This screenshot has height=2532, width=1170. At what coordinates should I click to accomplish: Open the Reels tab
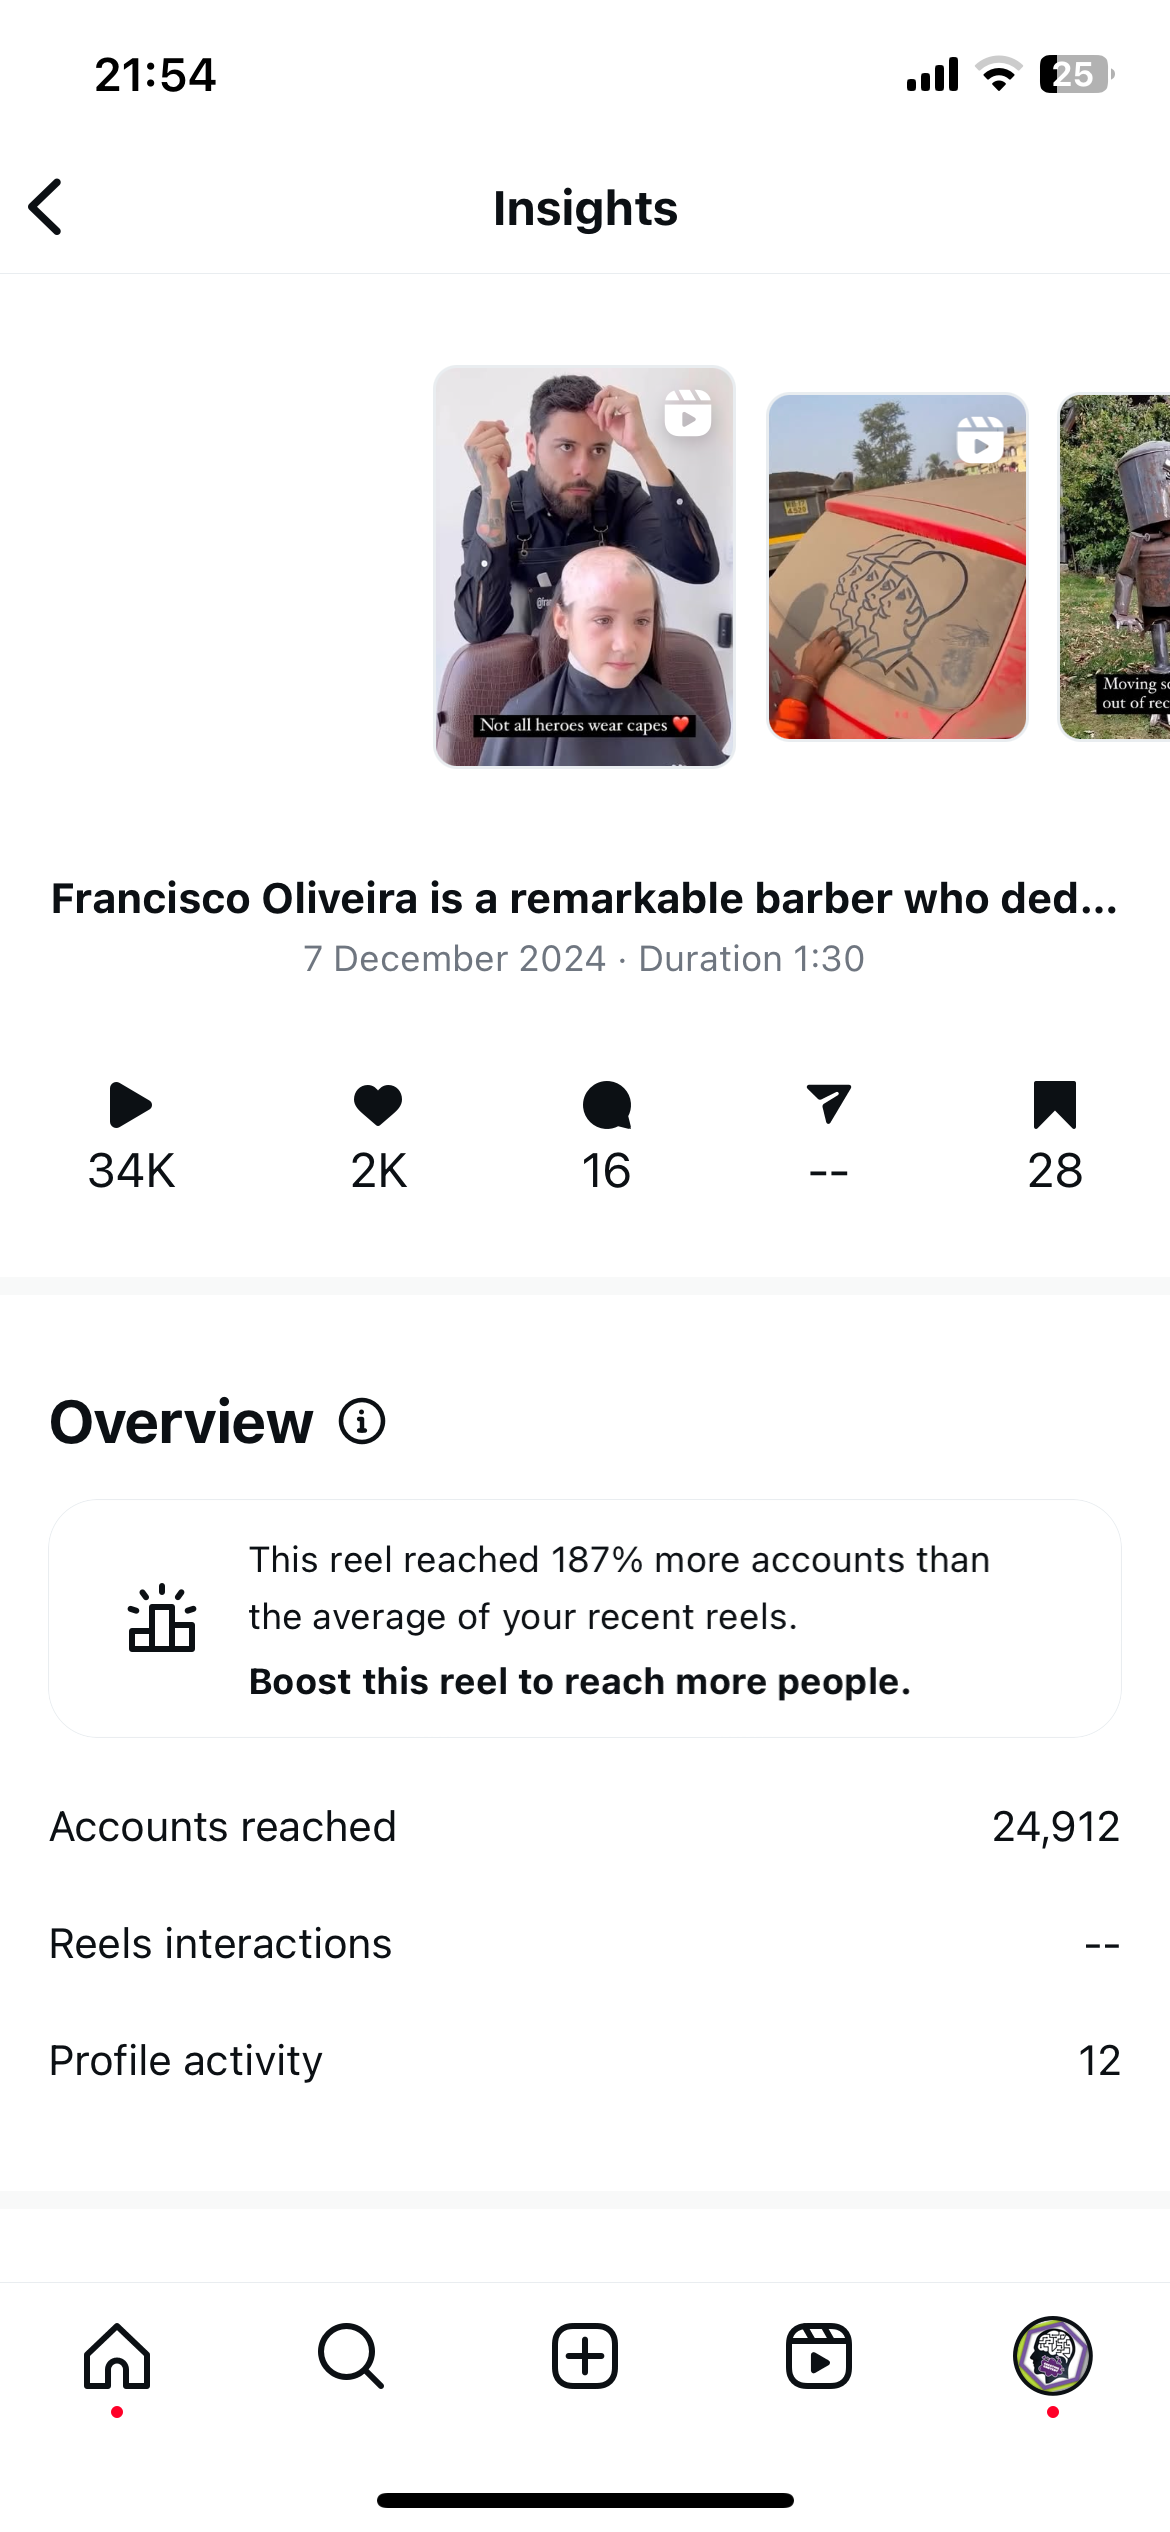[x=819, y=2356]
